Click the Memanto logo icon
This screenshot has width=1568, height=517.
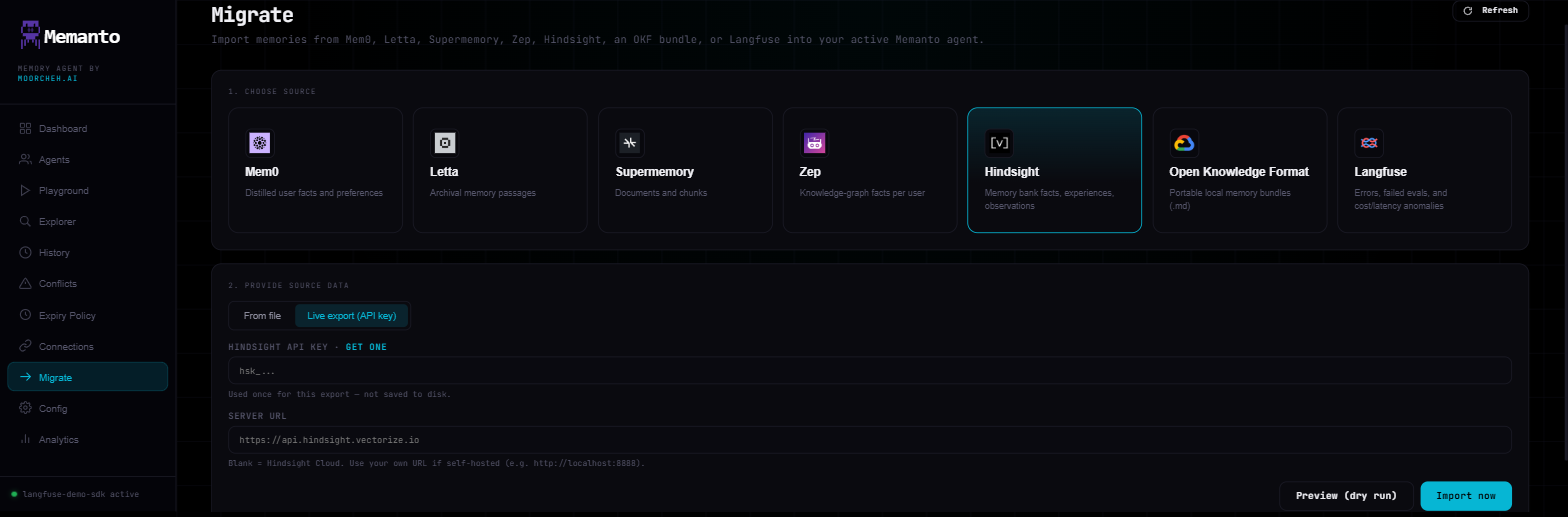pyautogui.click(x=30, y=37)
